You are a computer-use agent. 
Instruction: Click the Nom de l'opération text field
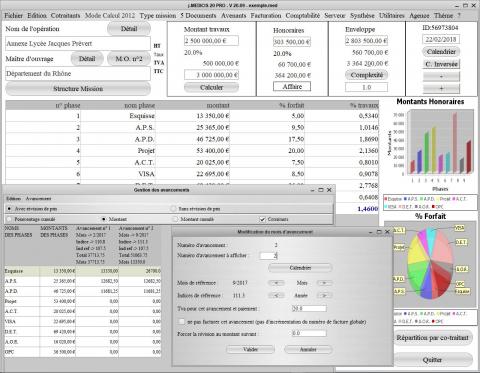[78, 44]
